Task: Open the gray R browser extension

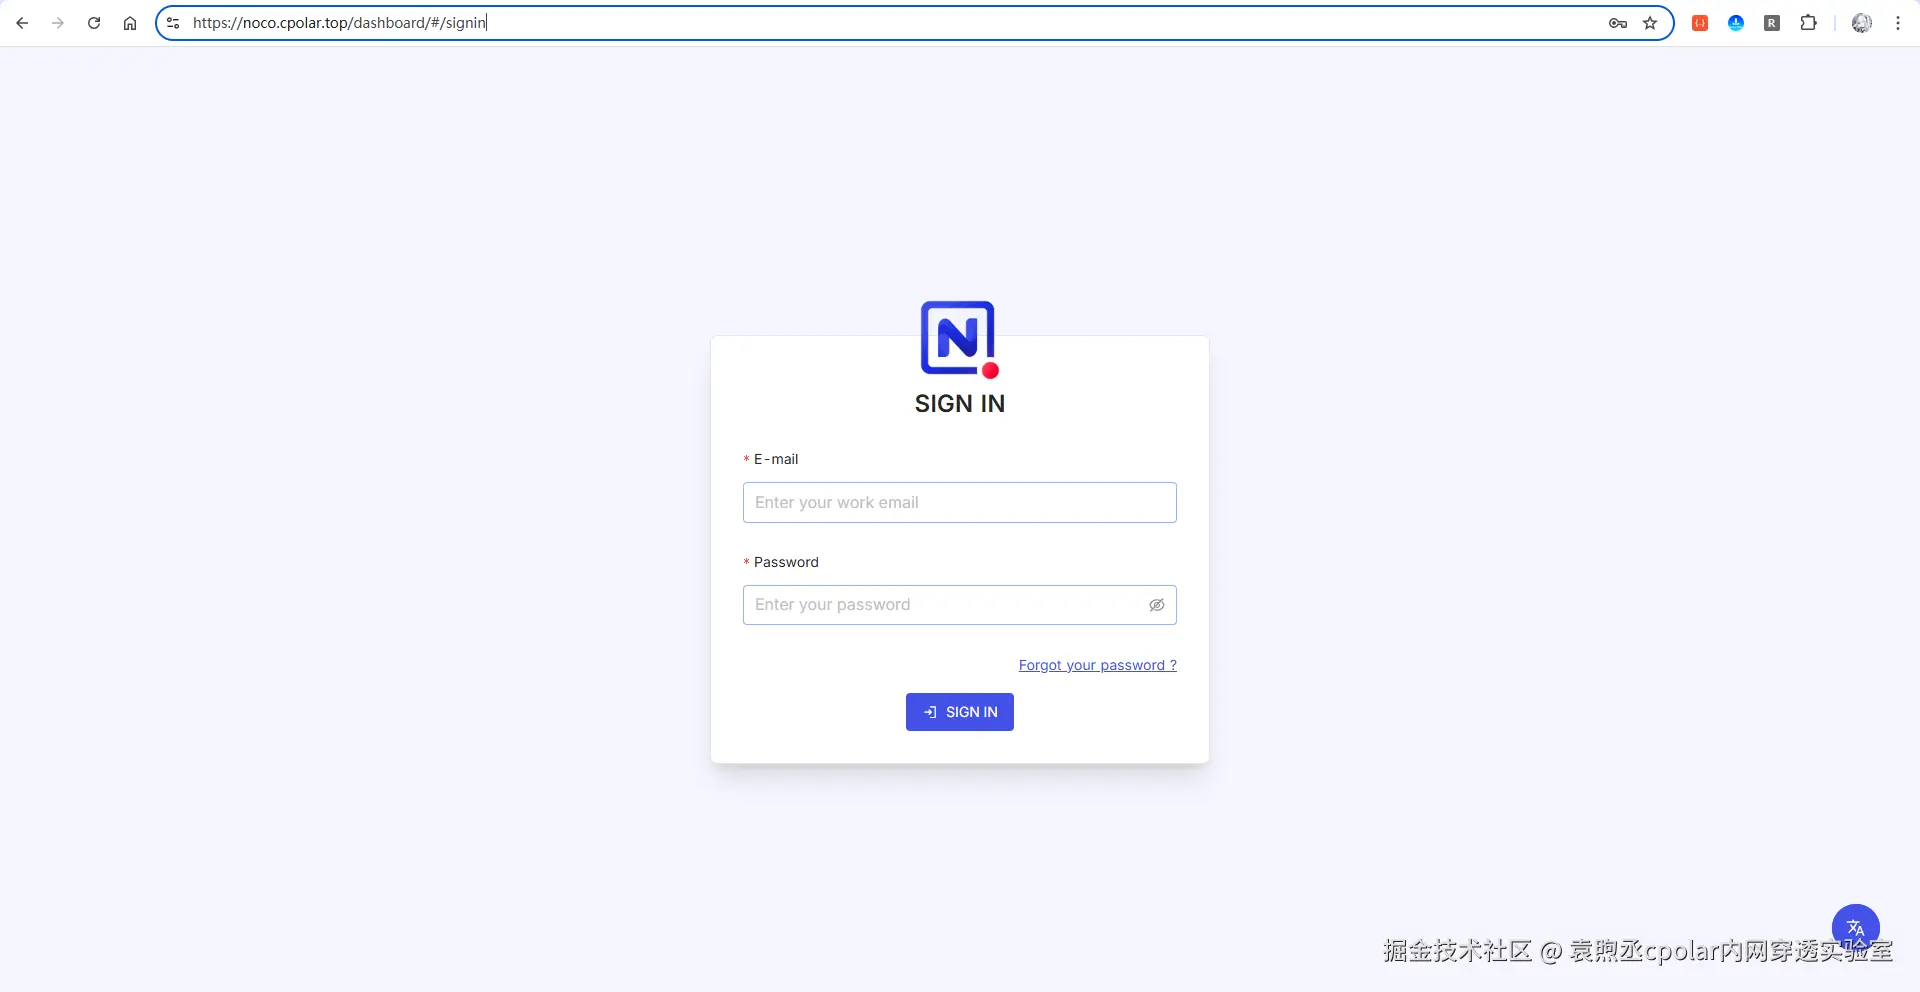Action: click(x=1772, y=23)
